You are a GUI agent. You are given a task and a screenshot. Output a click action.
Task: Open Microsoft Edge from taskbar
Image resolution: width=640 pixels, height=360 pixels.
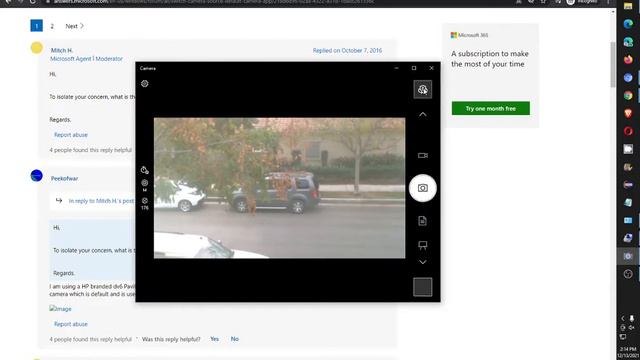(x=628, y=24)
